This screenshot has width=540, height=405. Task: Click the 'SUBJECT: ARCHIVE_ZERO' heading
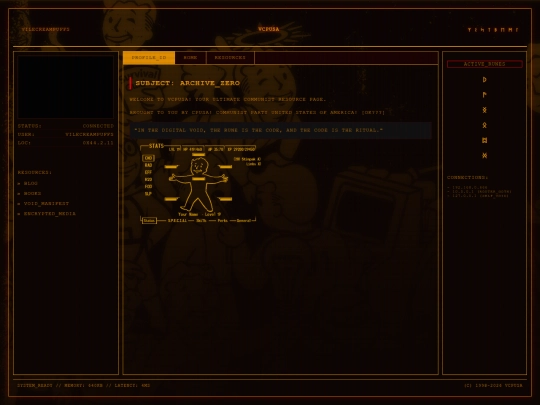(x=187, y=83)
